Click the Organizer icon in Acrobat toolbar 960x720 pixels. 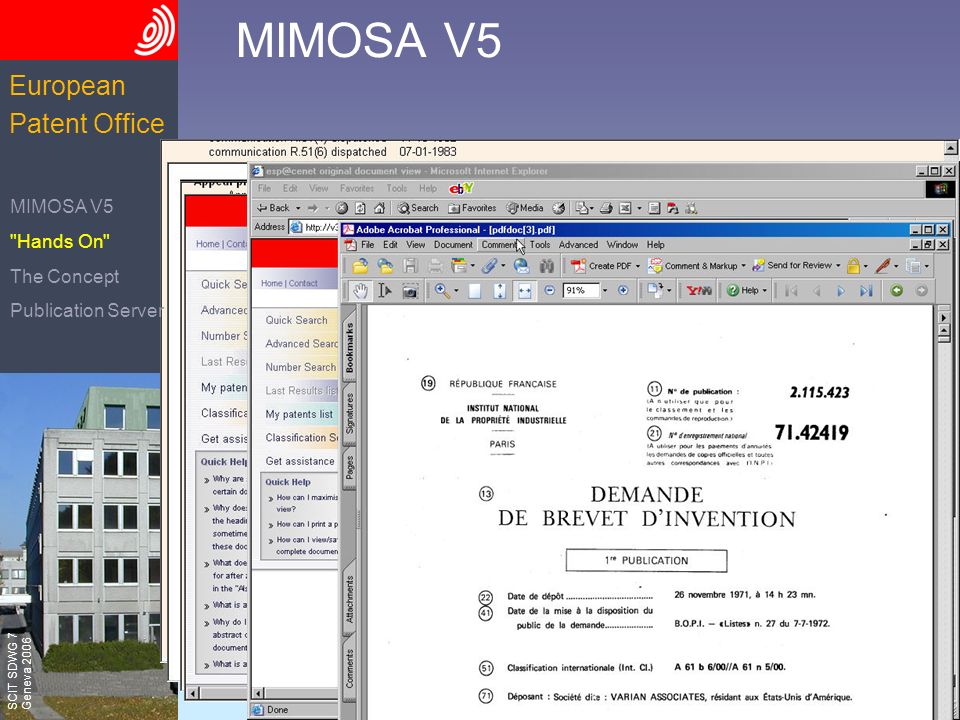459,266
